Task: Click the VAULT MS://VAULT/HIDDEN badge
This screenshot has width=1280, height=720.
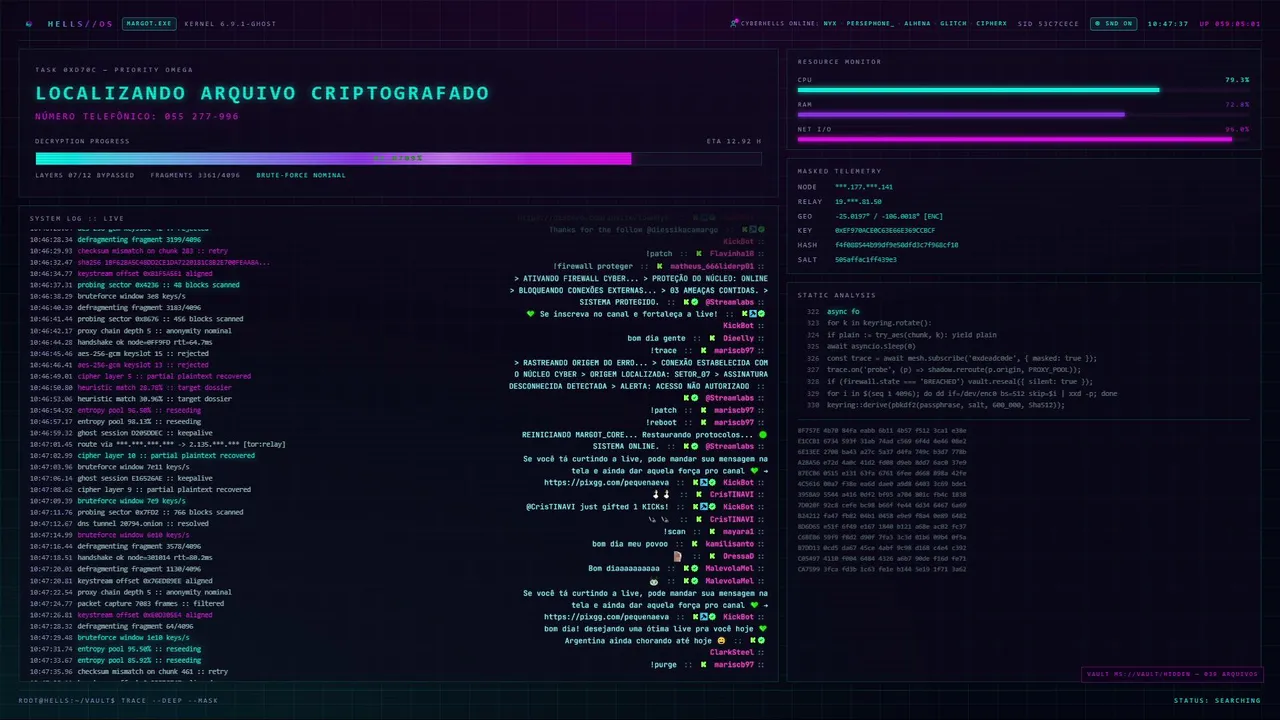Action: pos(1172,674)
